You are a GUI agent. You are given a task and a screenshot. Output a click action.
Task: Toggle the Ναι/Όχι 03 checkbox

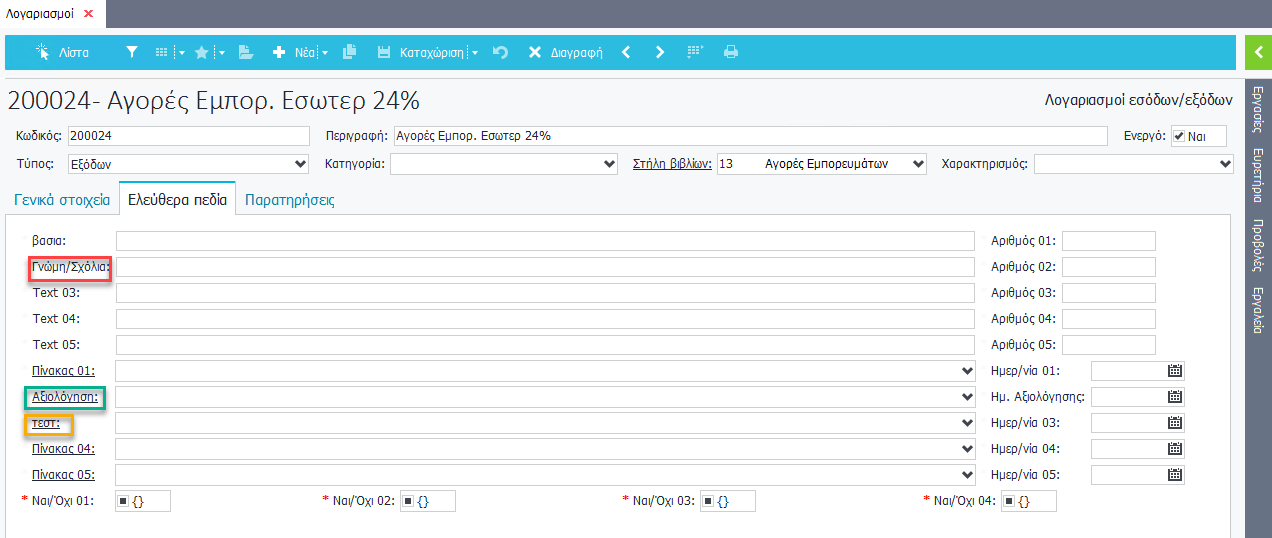point(708,501)
